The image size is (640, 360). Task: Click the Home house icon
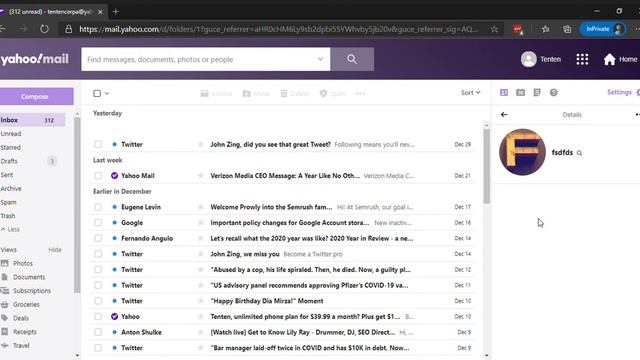(x=609, y=59)
